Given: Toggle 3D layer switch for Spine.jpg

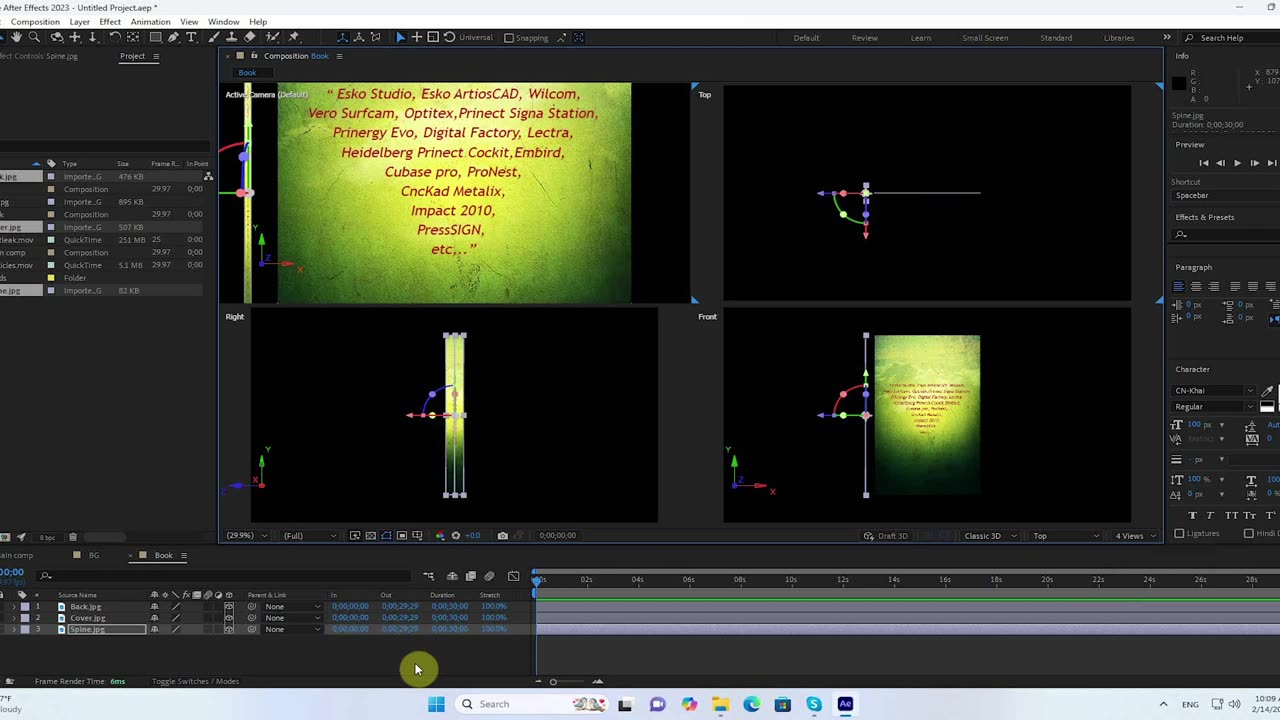Looking at the screenshot, I should click(229, 629).
